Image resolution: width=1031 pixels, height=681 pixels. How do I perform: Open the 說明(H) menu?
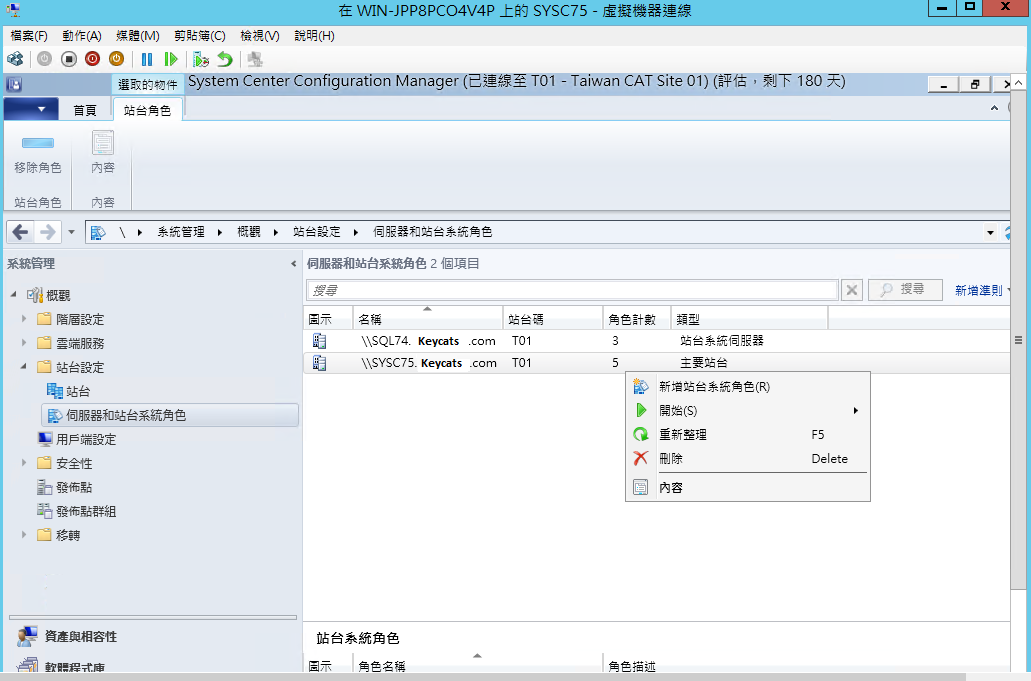click(314, 35)
